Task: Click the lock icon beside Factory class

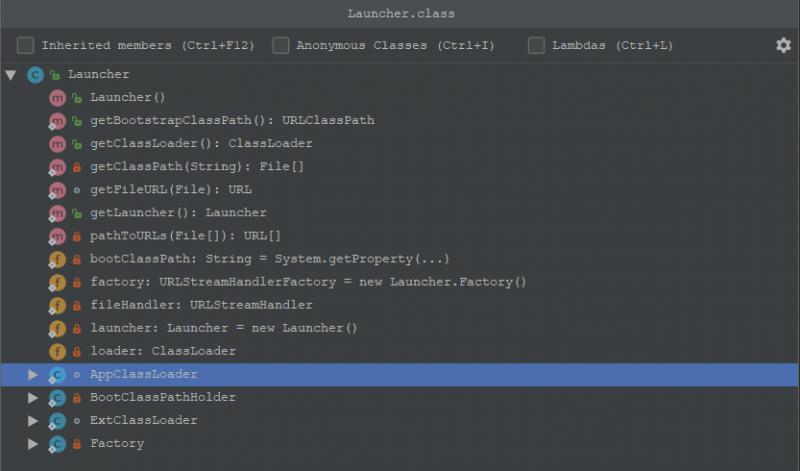Action: tap(77, 444)
